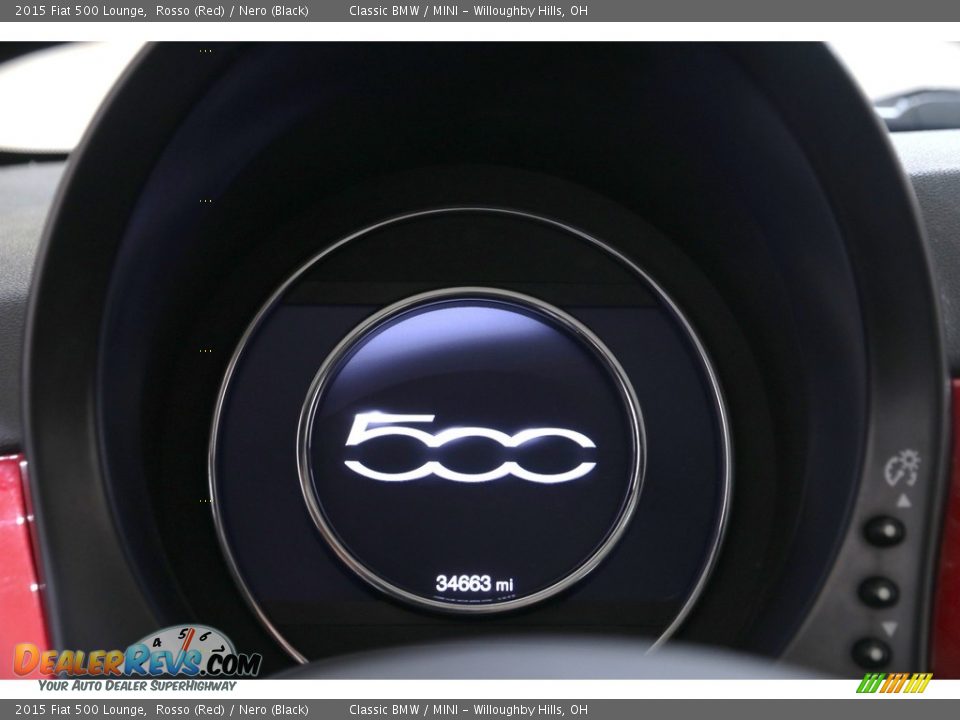Click the 500 logo on the cluster display
The image size is (960, 720).
[x=470, y=448]
